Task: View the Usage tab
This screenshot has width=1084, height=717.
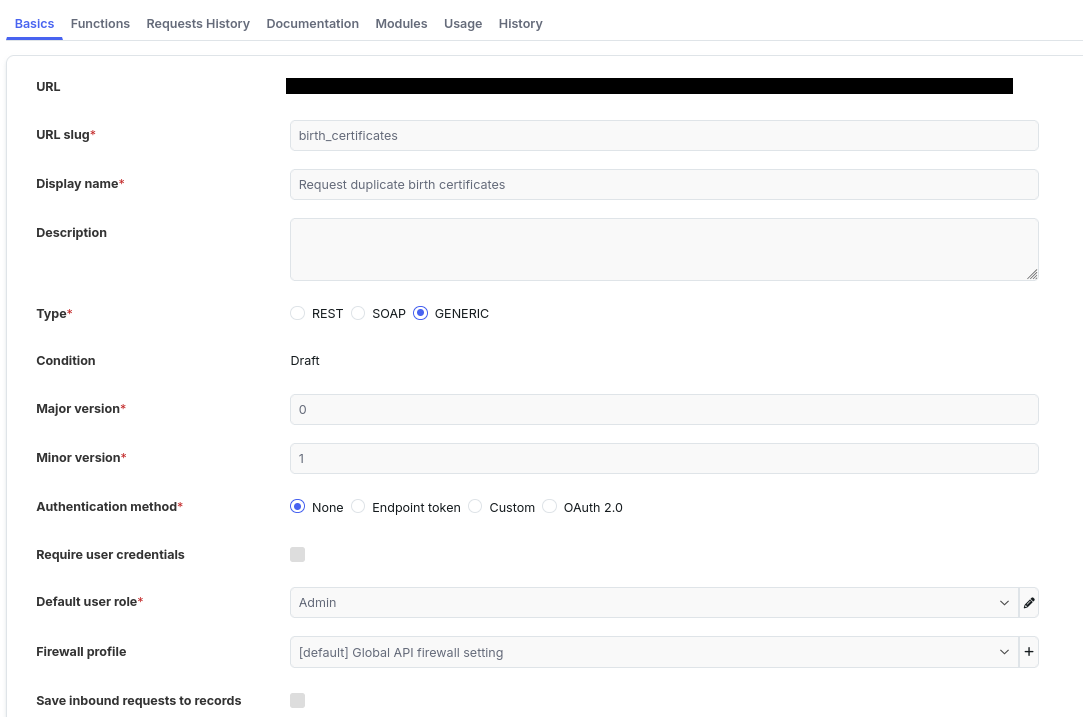Action: point(463,24)
